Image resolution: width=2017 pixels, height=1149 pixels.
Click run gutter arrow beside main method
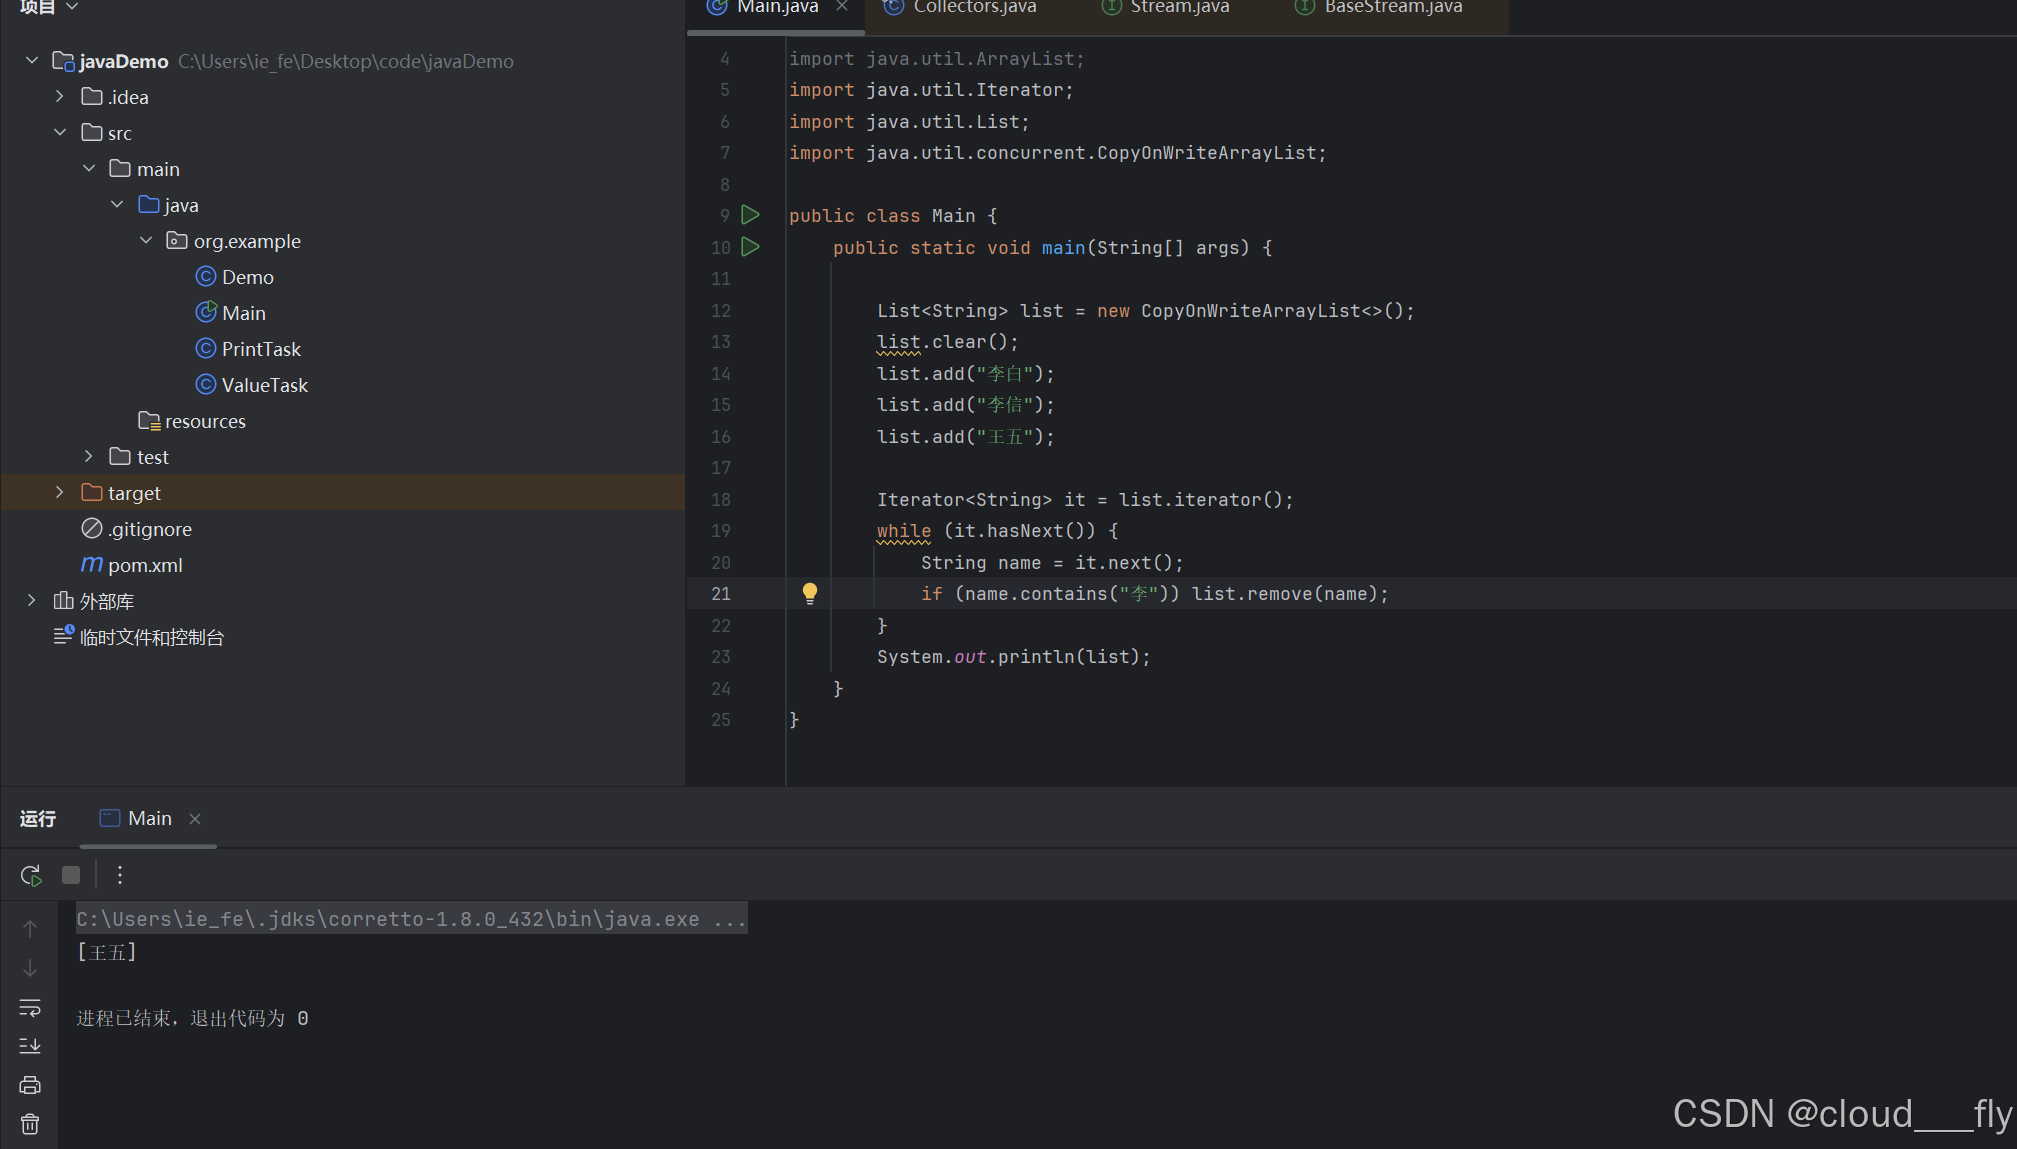click(x=750, y=247)
